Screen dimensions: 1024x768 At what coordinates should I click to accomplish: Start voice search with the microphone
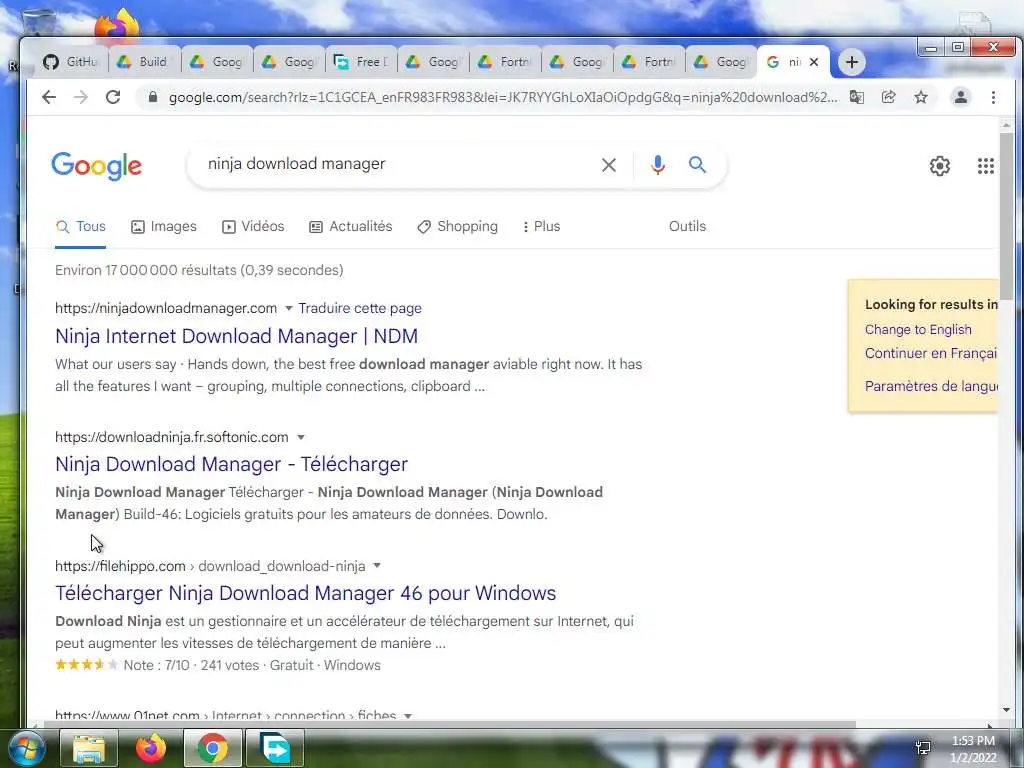point(658,165)
